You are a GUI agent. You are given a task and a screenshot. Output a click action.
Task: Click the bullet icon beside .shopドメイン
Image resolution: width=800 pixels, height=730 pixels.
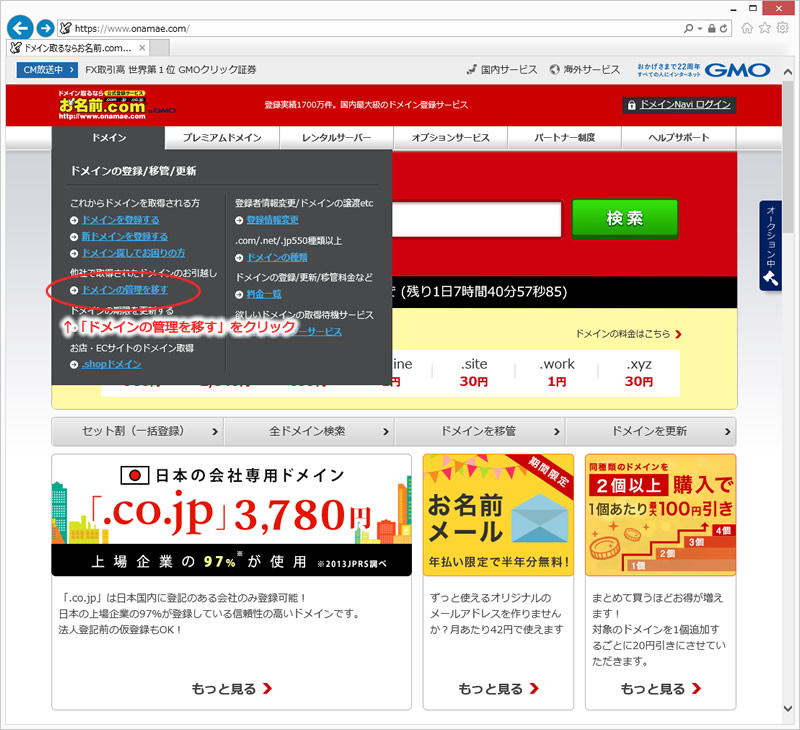74,365
